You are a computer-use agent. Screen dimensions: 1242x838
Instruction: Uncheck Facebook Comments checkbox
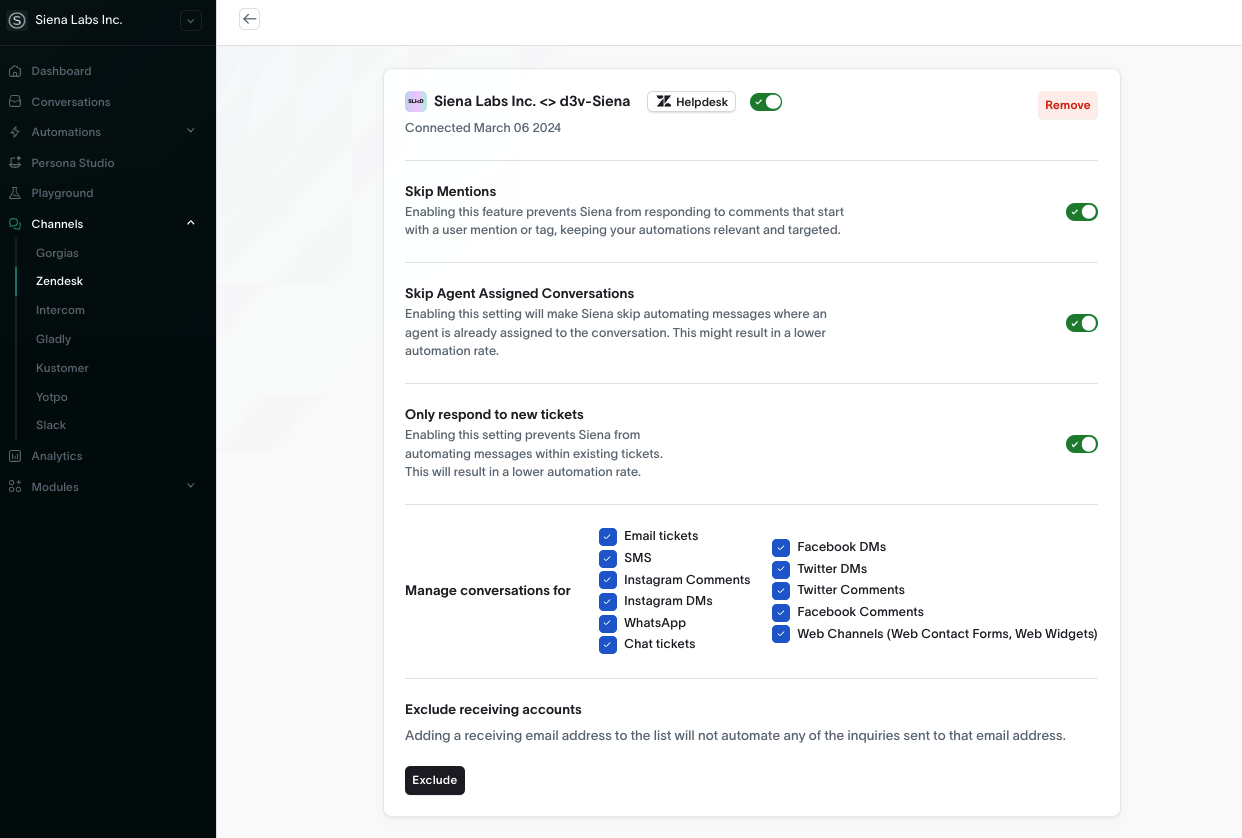pos(781,612)
